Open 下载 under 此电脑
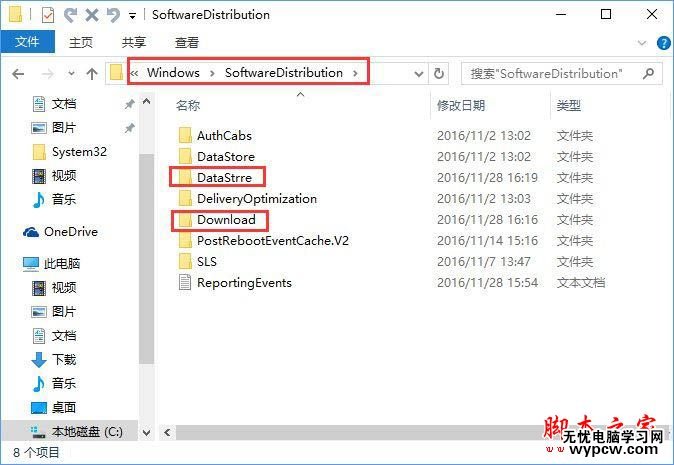The height and width of the screenshot is (465, 674). [64, 360]
